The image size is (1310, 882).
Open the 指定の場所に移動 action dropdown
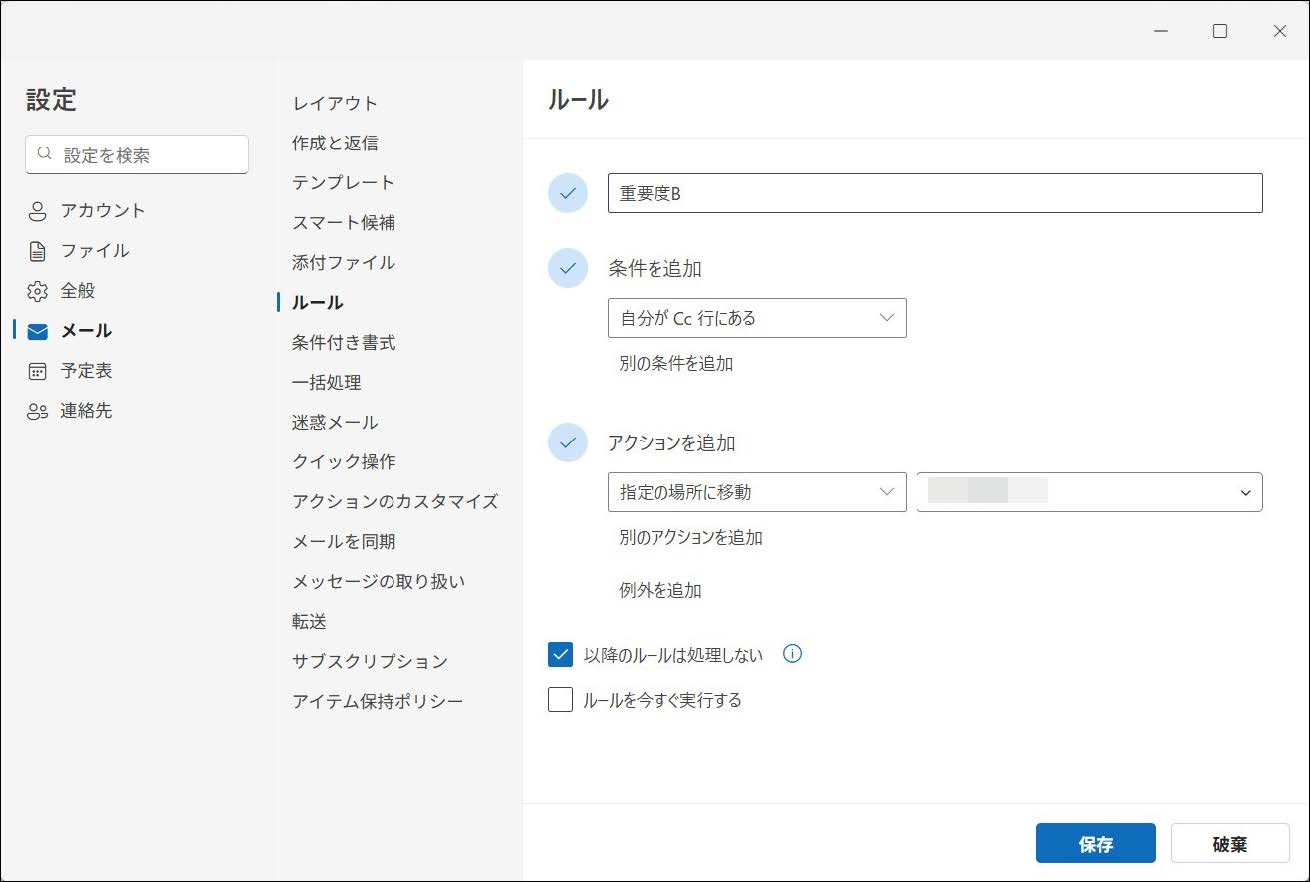pos(757,492)
